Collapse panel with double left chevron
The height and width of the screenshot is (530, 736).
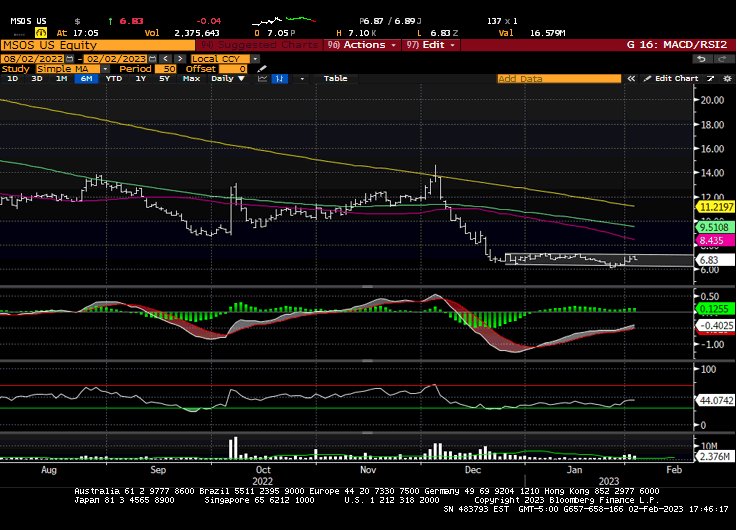click(631, 78)
